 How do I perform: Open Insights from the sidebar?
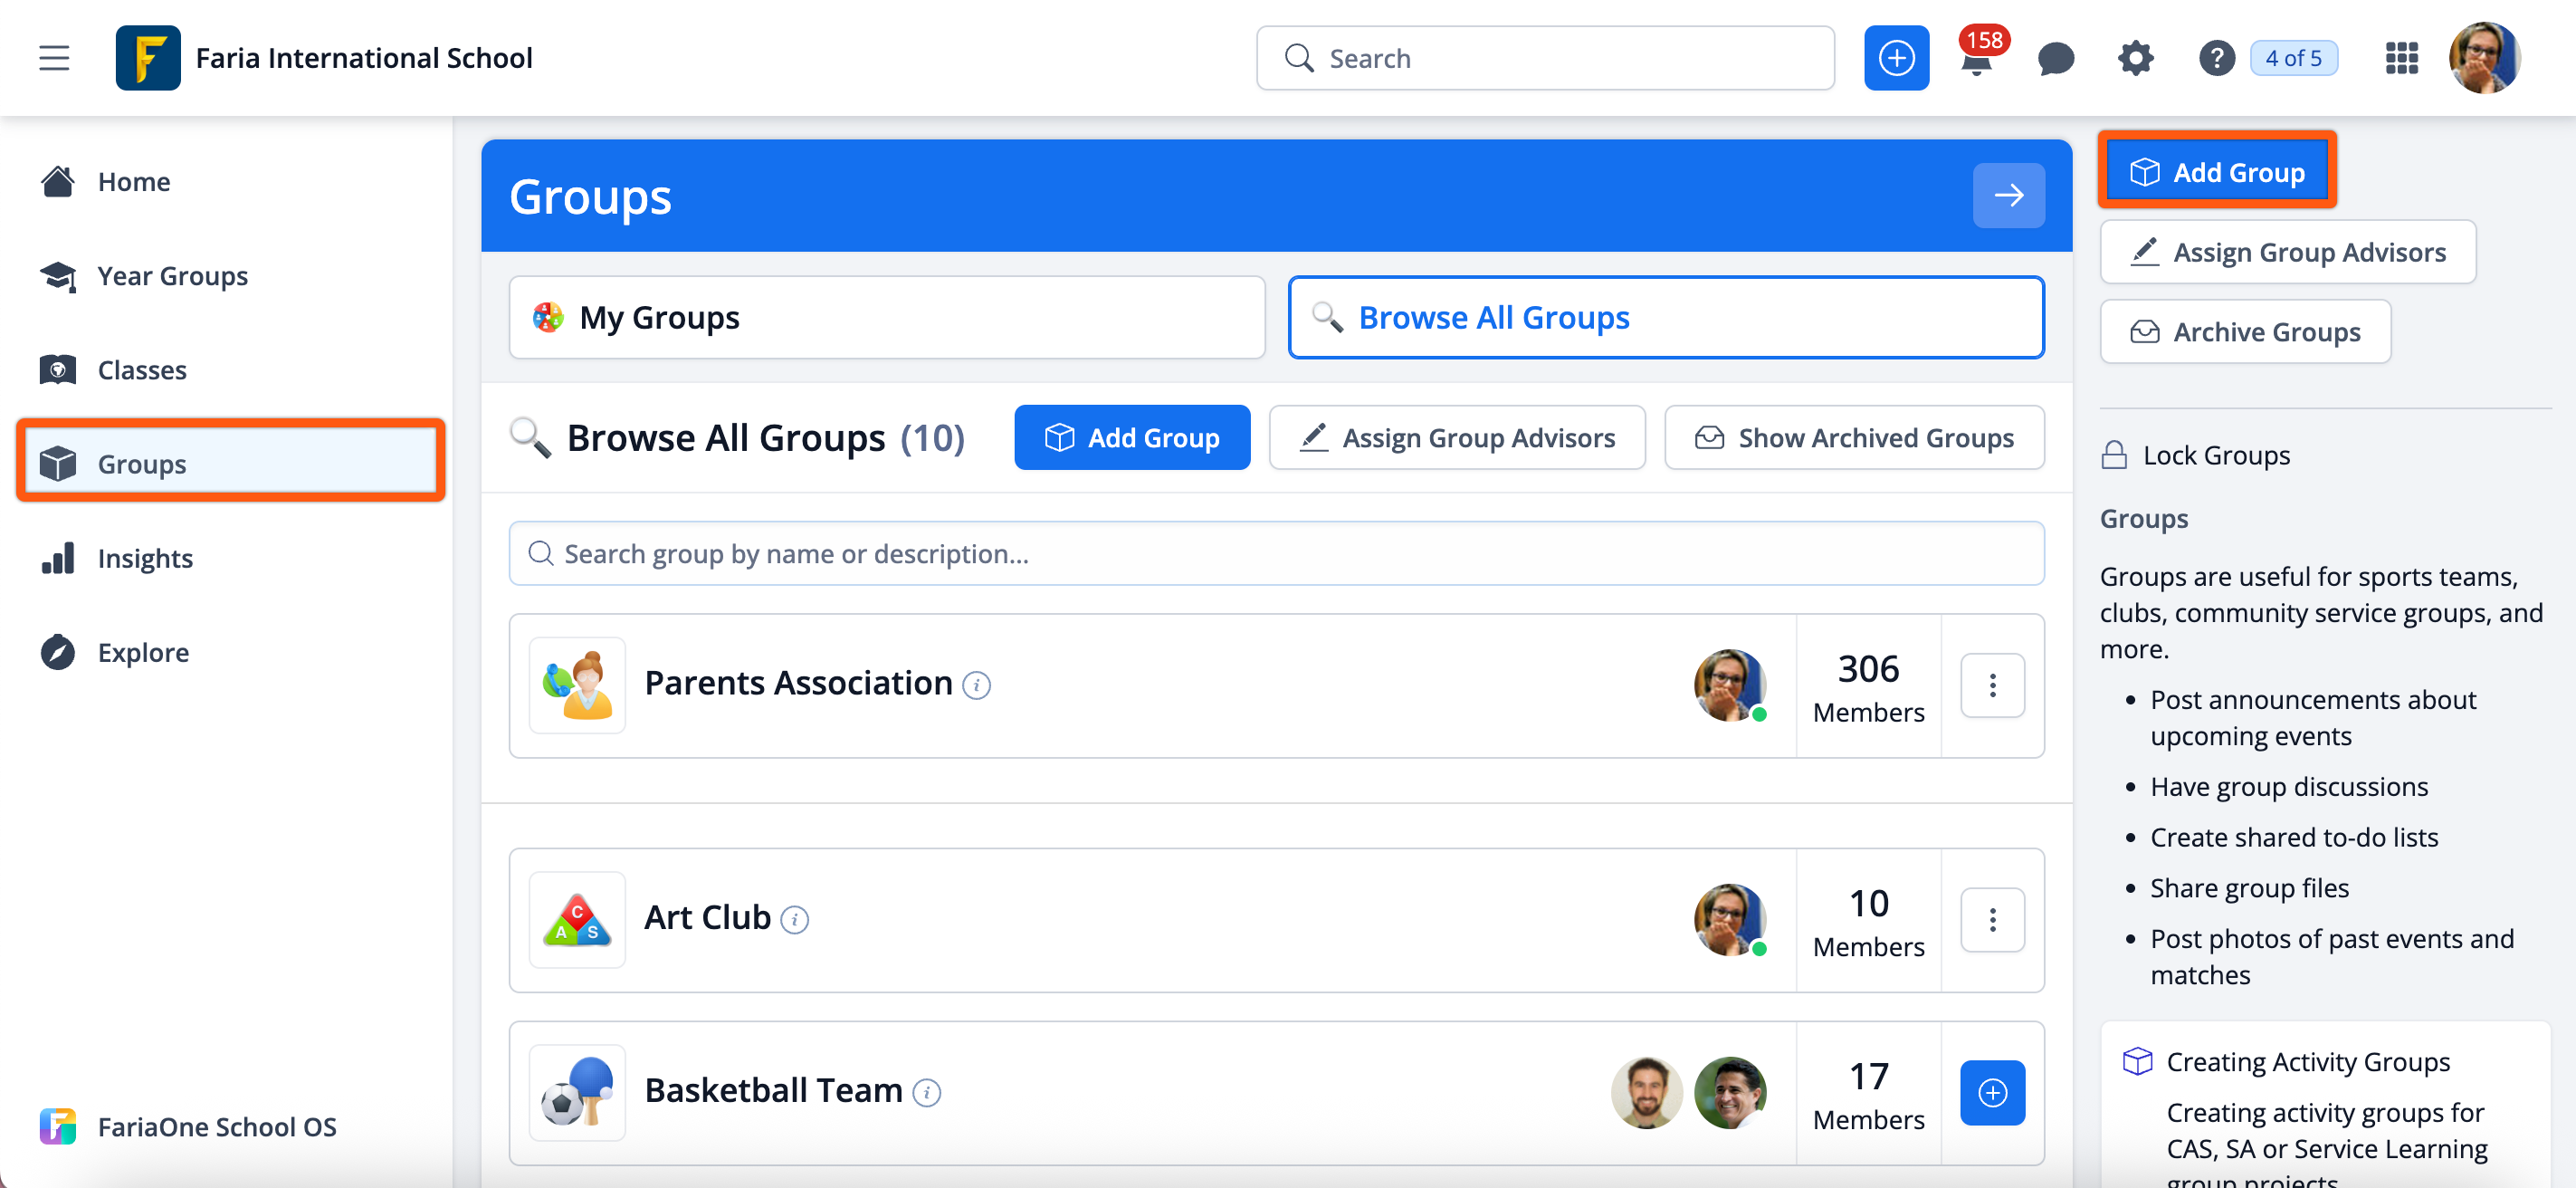click(x=145, y=558)
